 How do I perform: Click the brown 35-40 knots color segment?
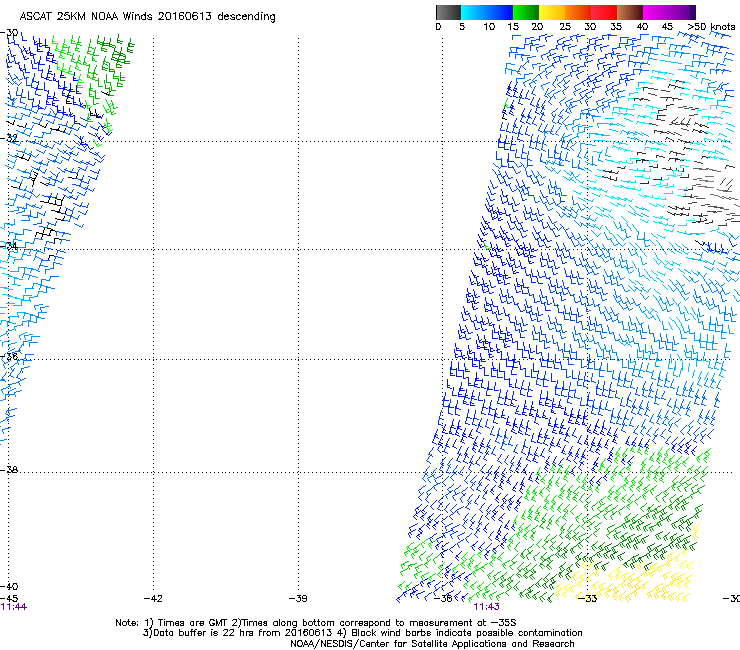tap(630, 12)
